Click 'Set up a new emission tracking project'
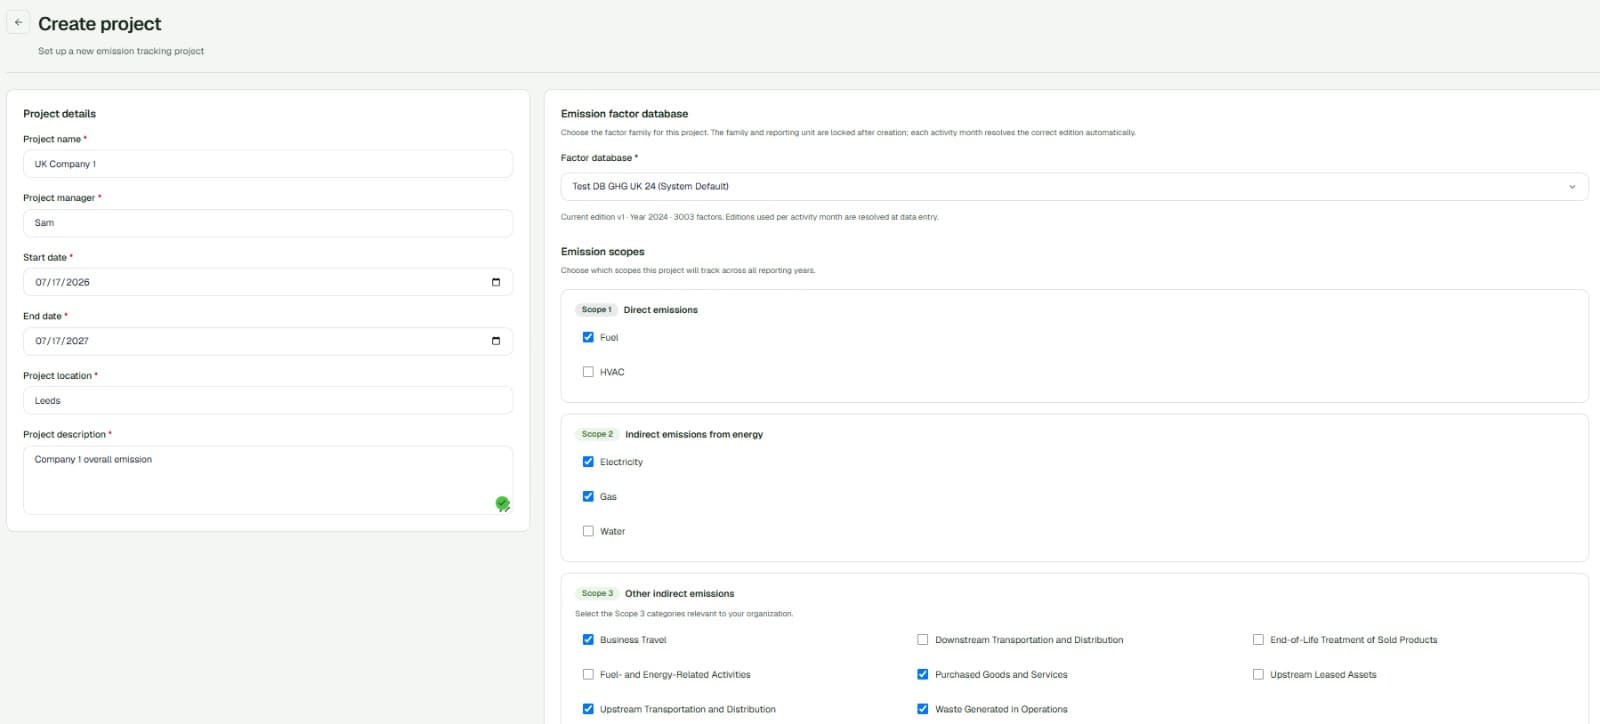Viewport: 1600px width, 724px height. pos(121,51)
